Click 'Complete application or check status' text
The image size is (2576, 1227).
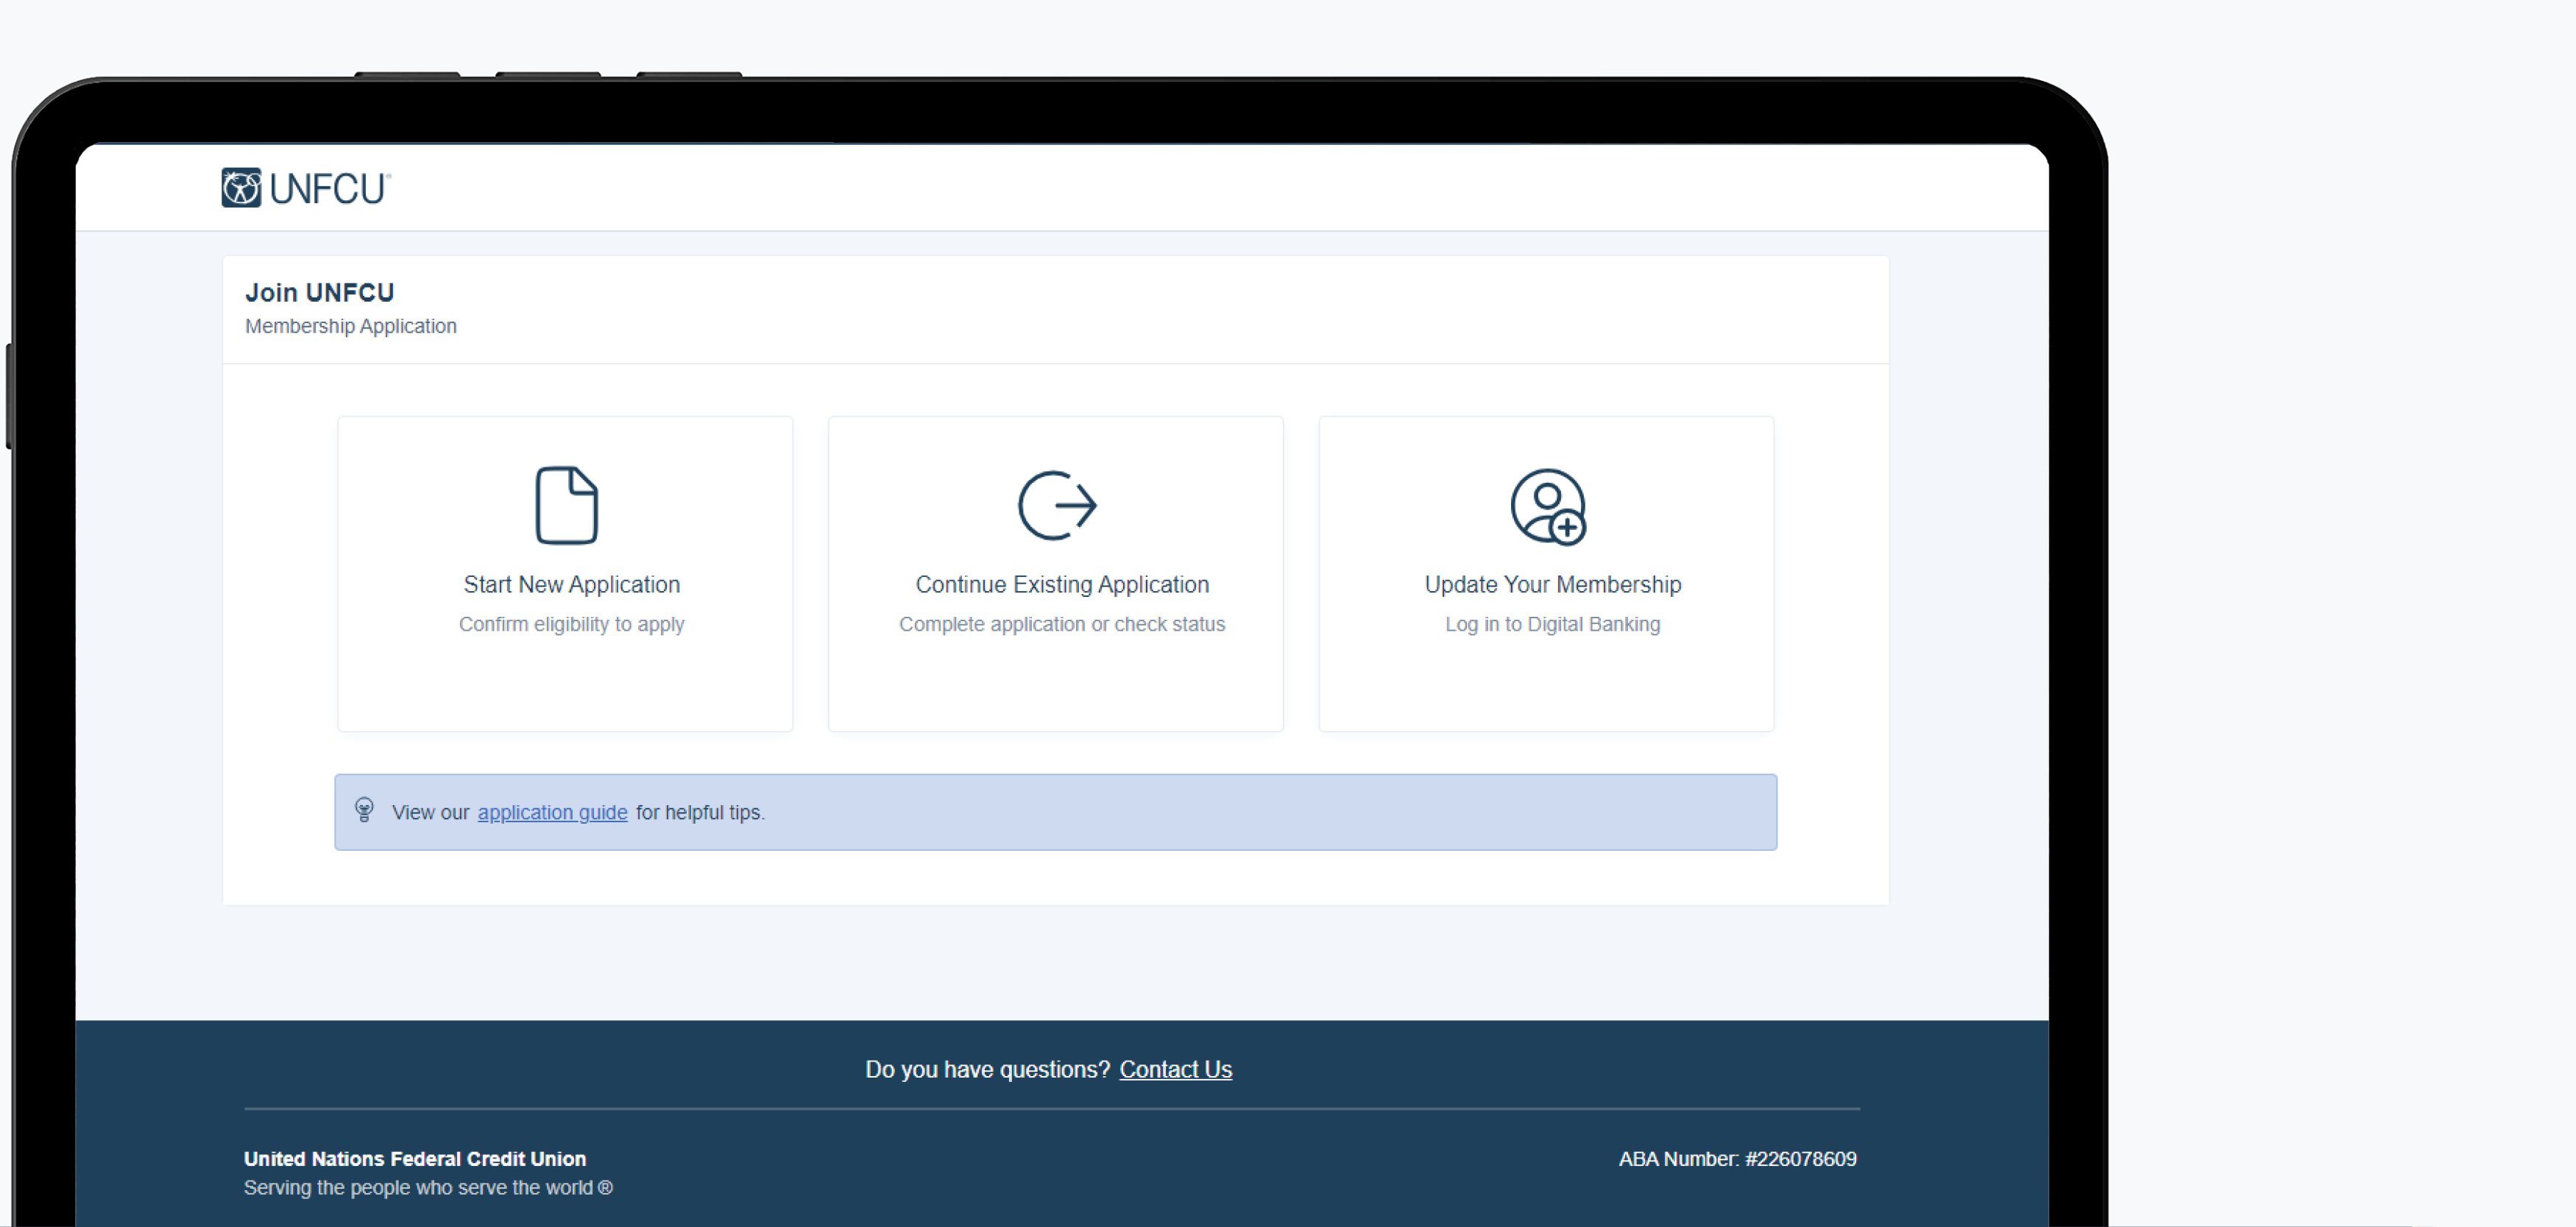1061,624
